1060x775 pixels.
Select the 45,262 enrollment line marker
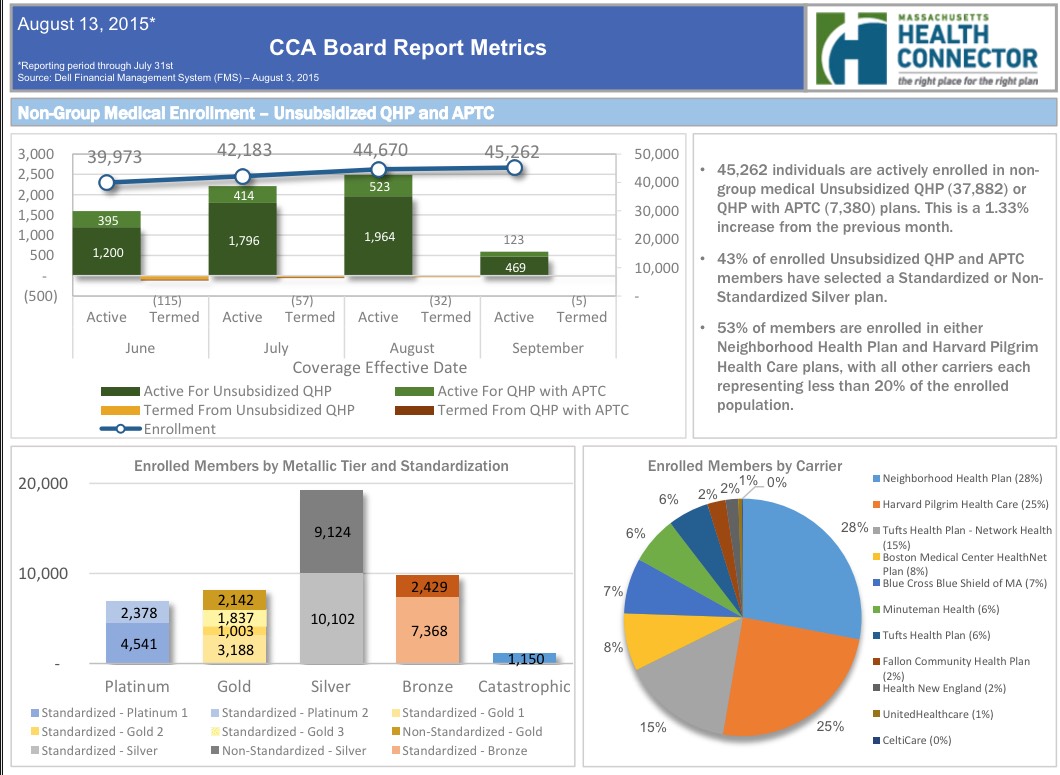pyautogui.click(x=514, y=168)
